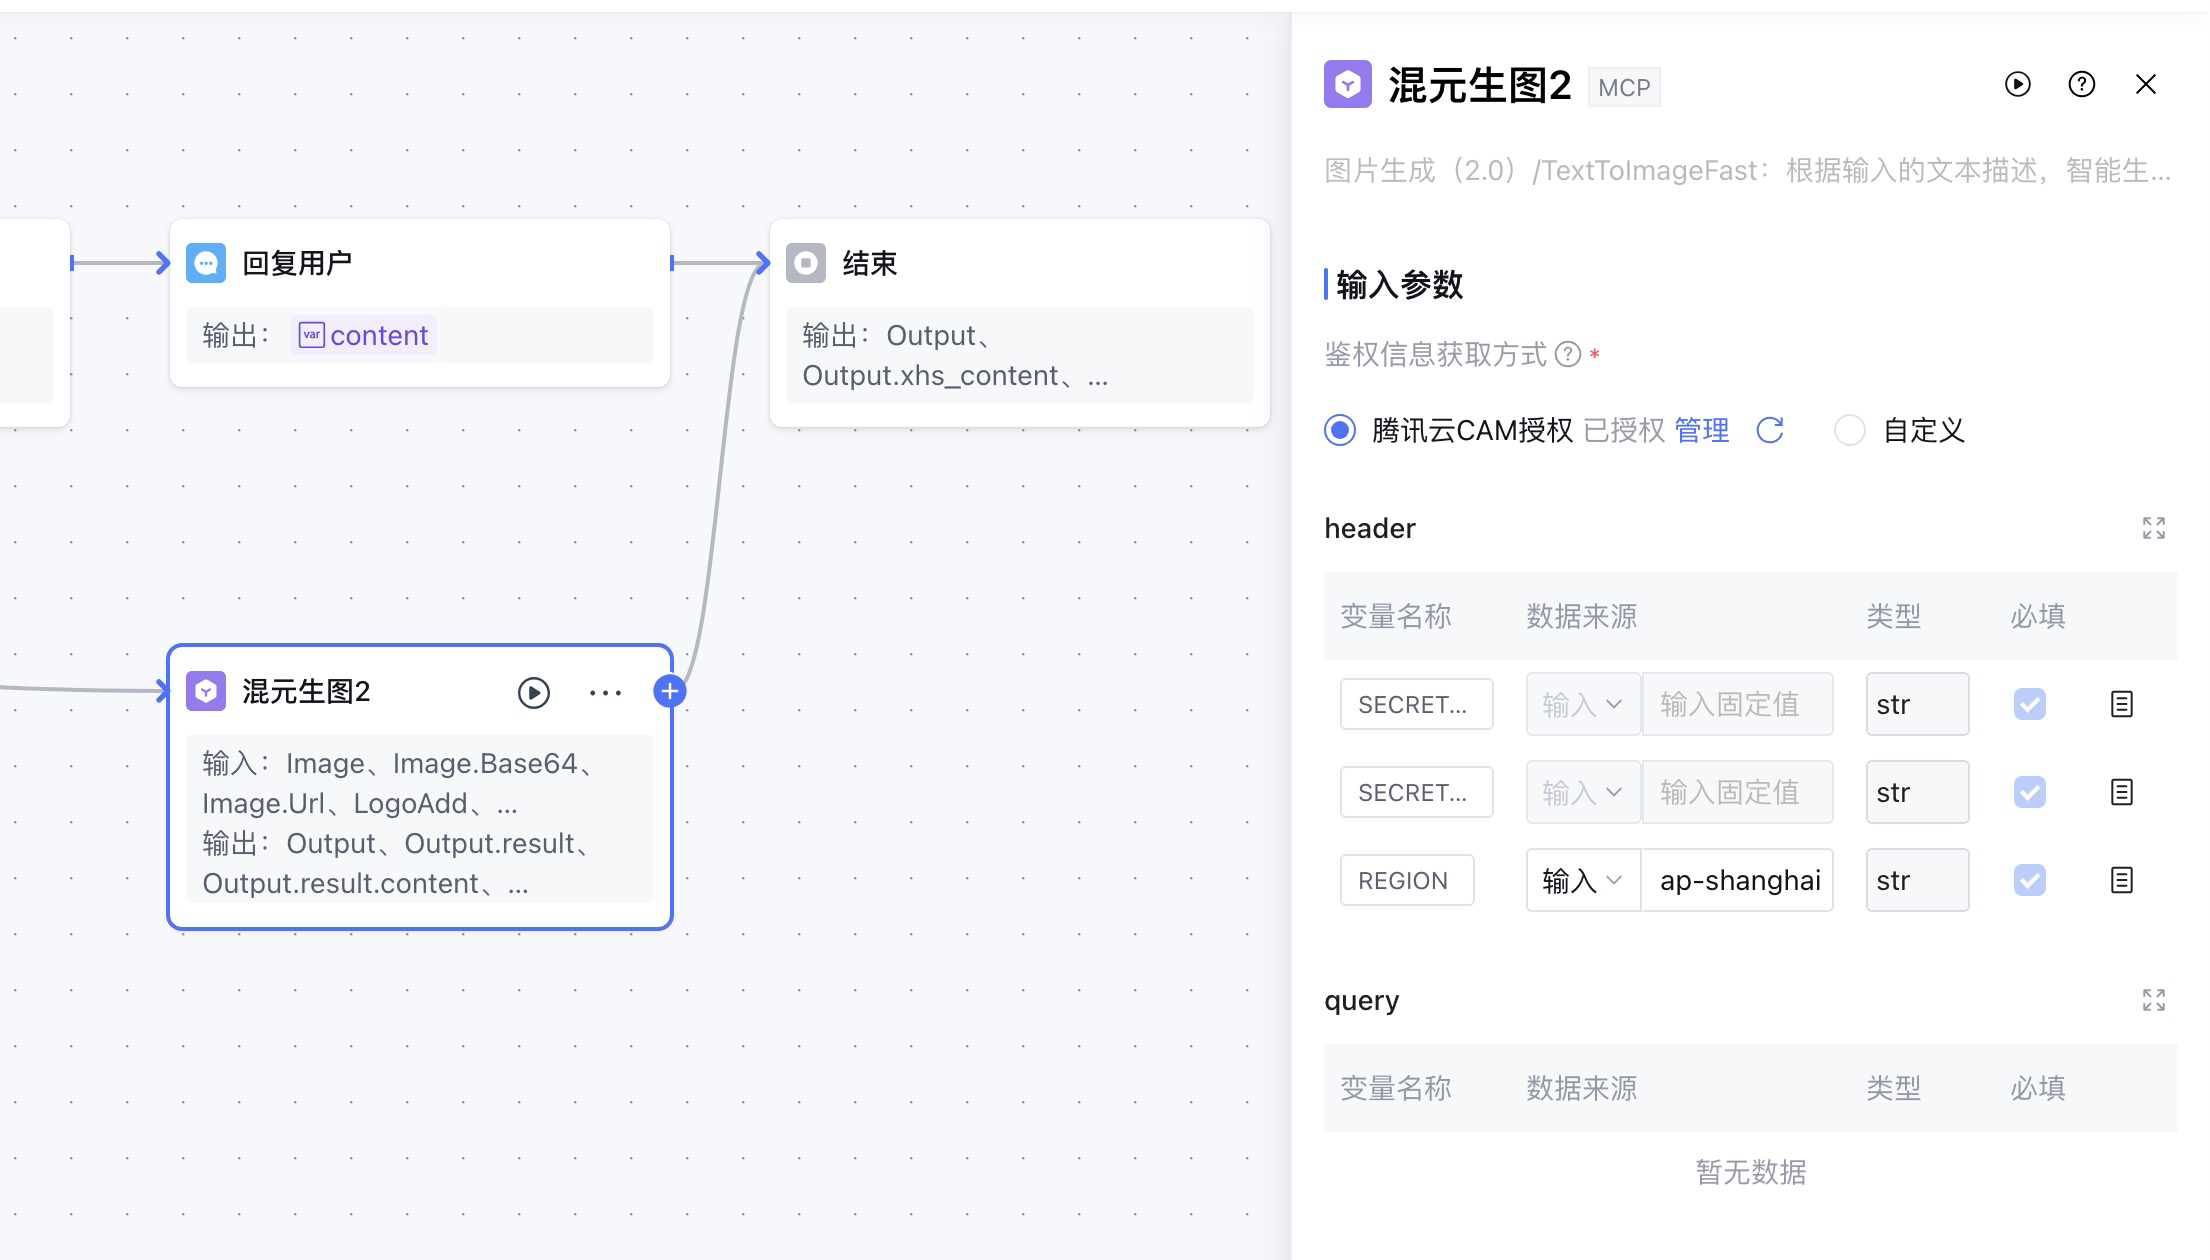The height and width of the screenshot is (1260, 2210).
Task: Open the 输入 source dropdown for REGION
Action: pos(1581,880)
